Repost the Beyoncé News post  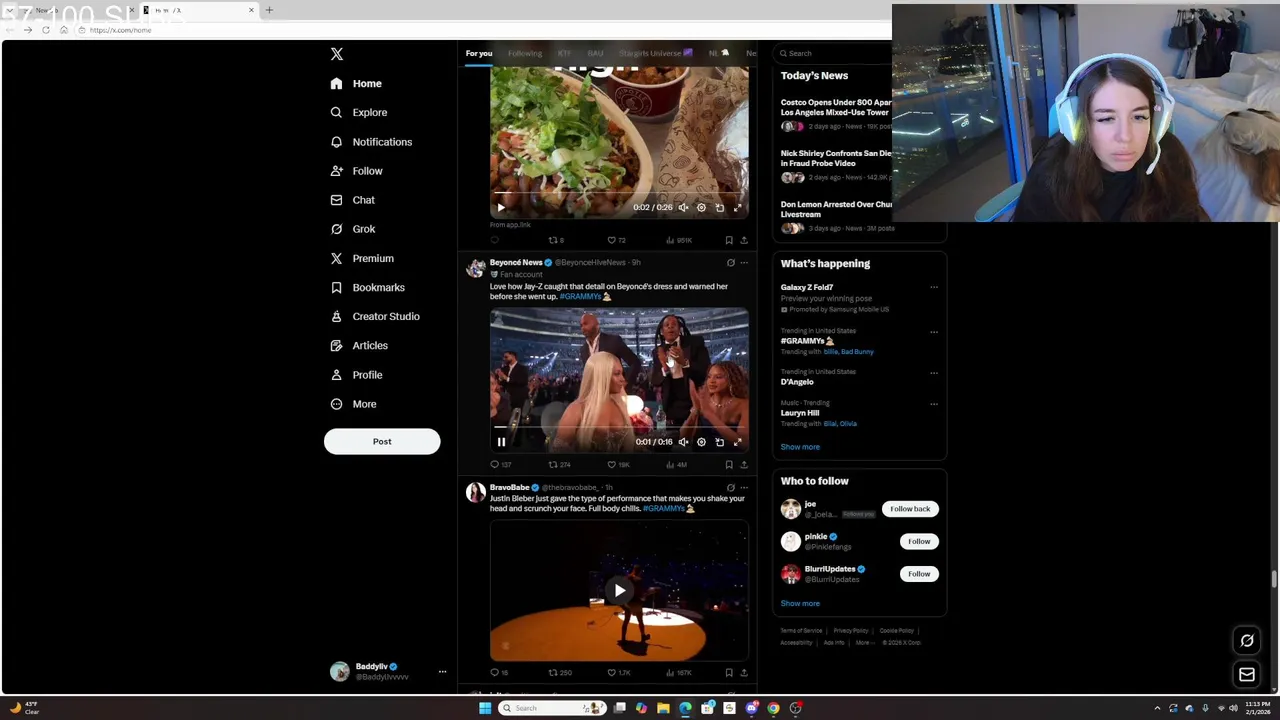click(x=559, y=465)
